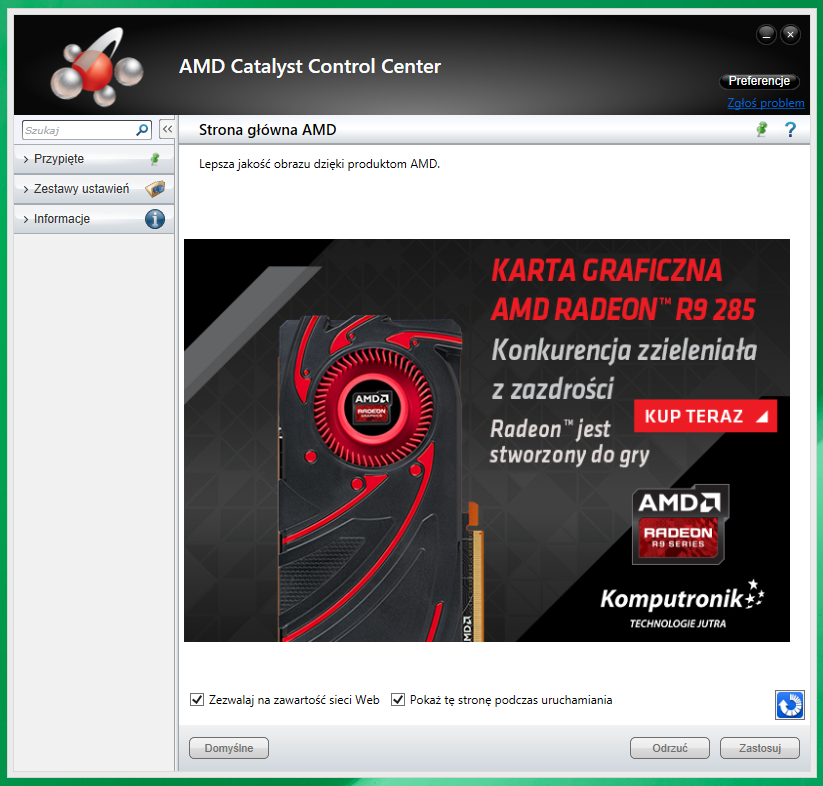
Task: Open the Preferencje menu
Action: (759, 81)
